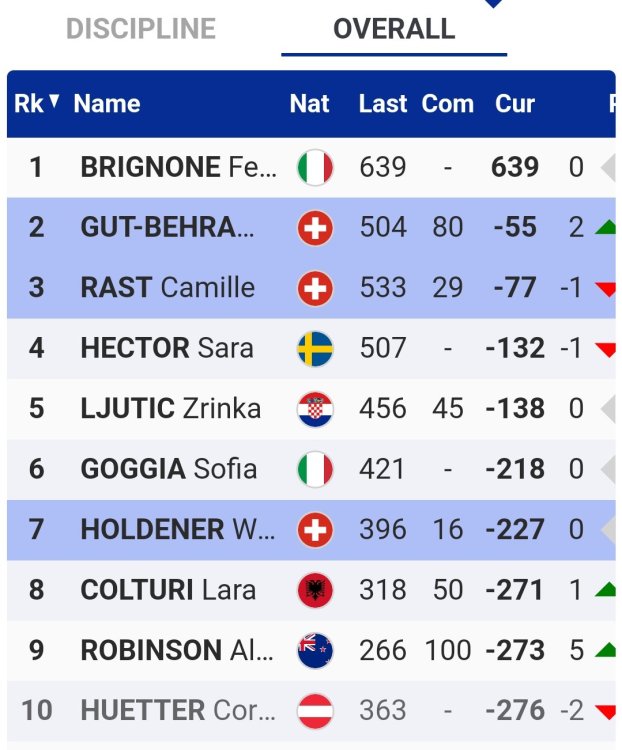Viewport: 622px width, 750px height.
Task: Click the Nat column header
Action: 309,104
